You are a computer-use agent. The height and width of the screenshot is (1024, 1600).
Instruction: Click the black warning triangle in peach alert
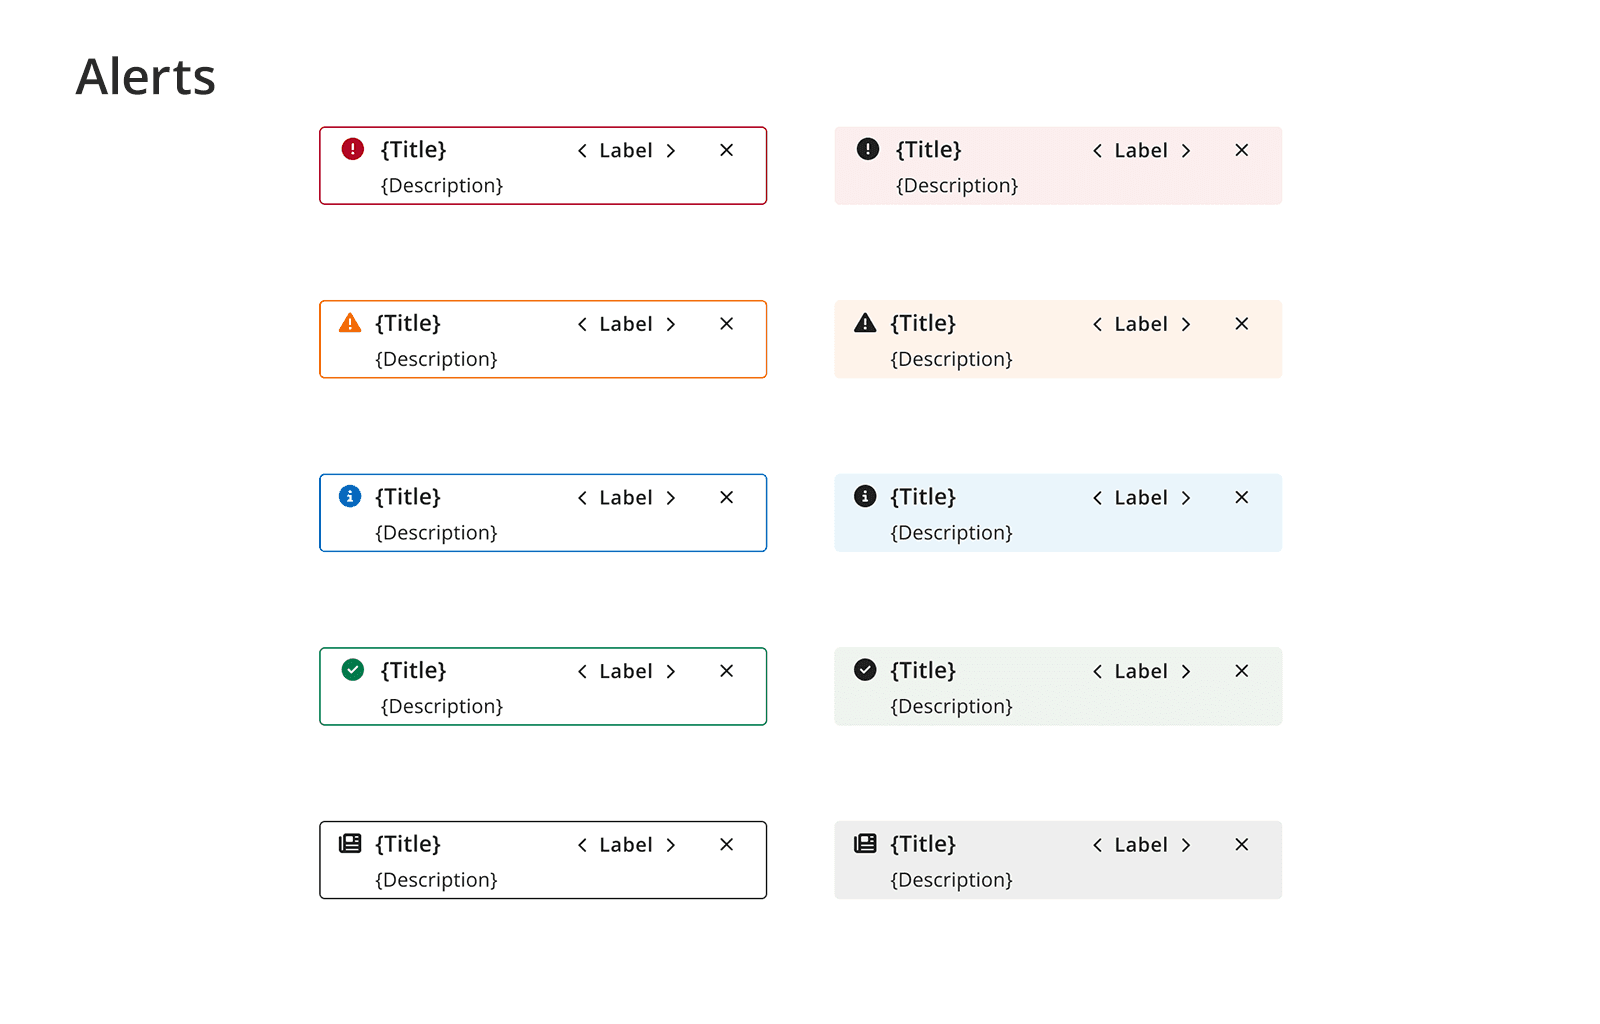(865, 323)
